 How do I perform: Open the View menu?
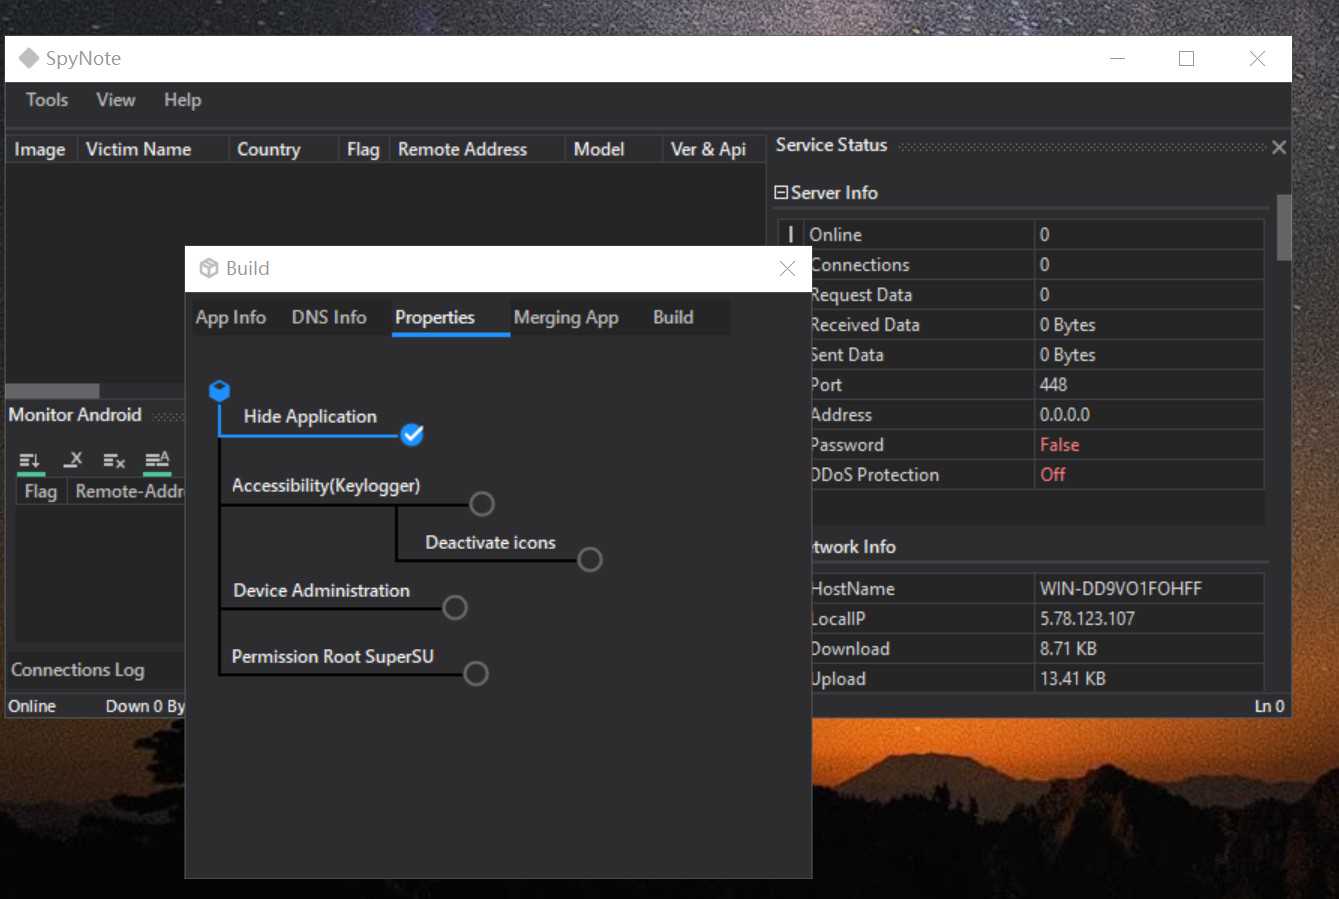(x=116, y=100)
